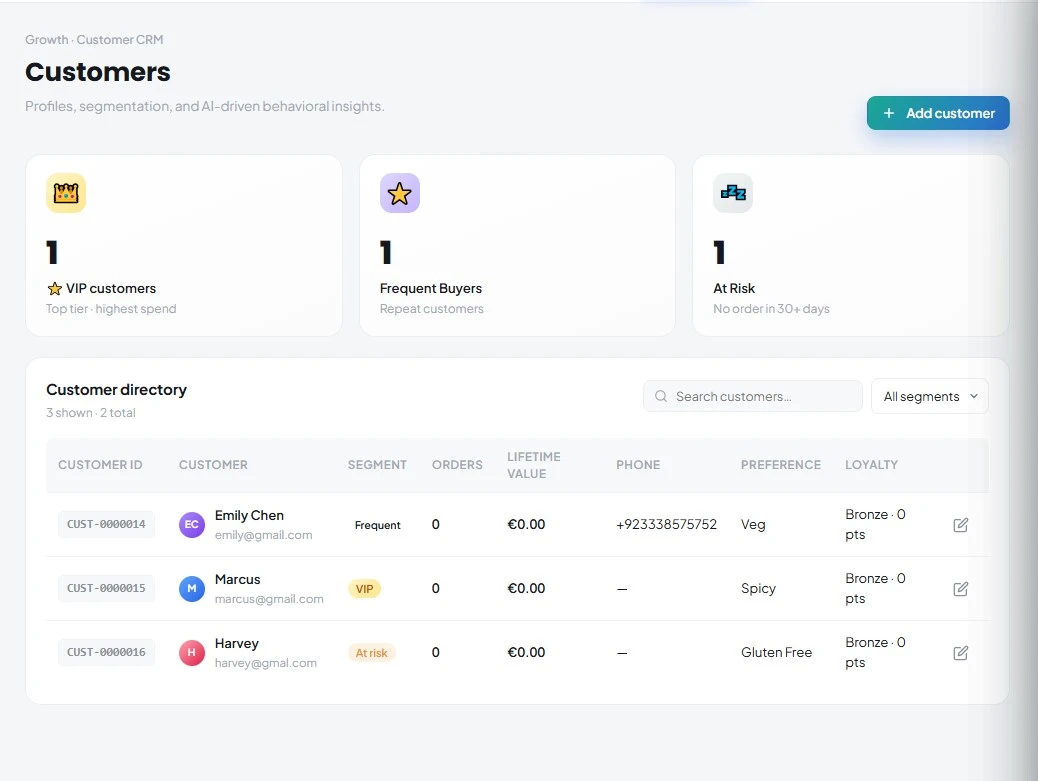Click Harvey's red H avatar
Viewport: 1038px width, 781px height.
click(191, 653)
